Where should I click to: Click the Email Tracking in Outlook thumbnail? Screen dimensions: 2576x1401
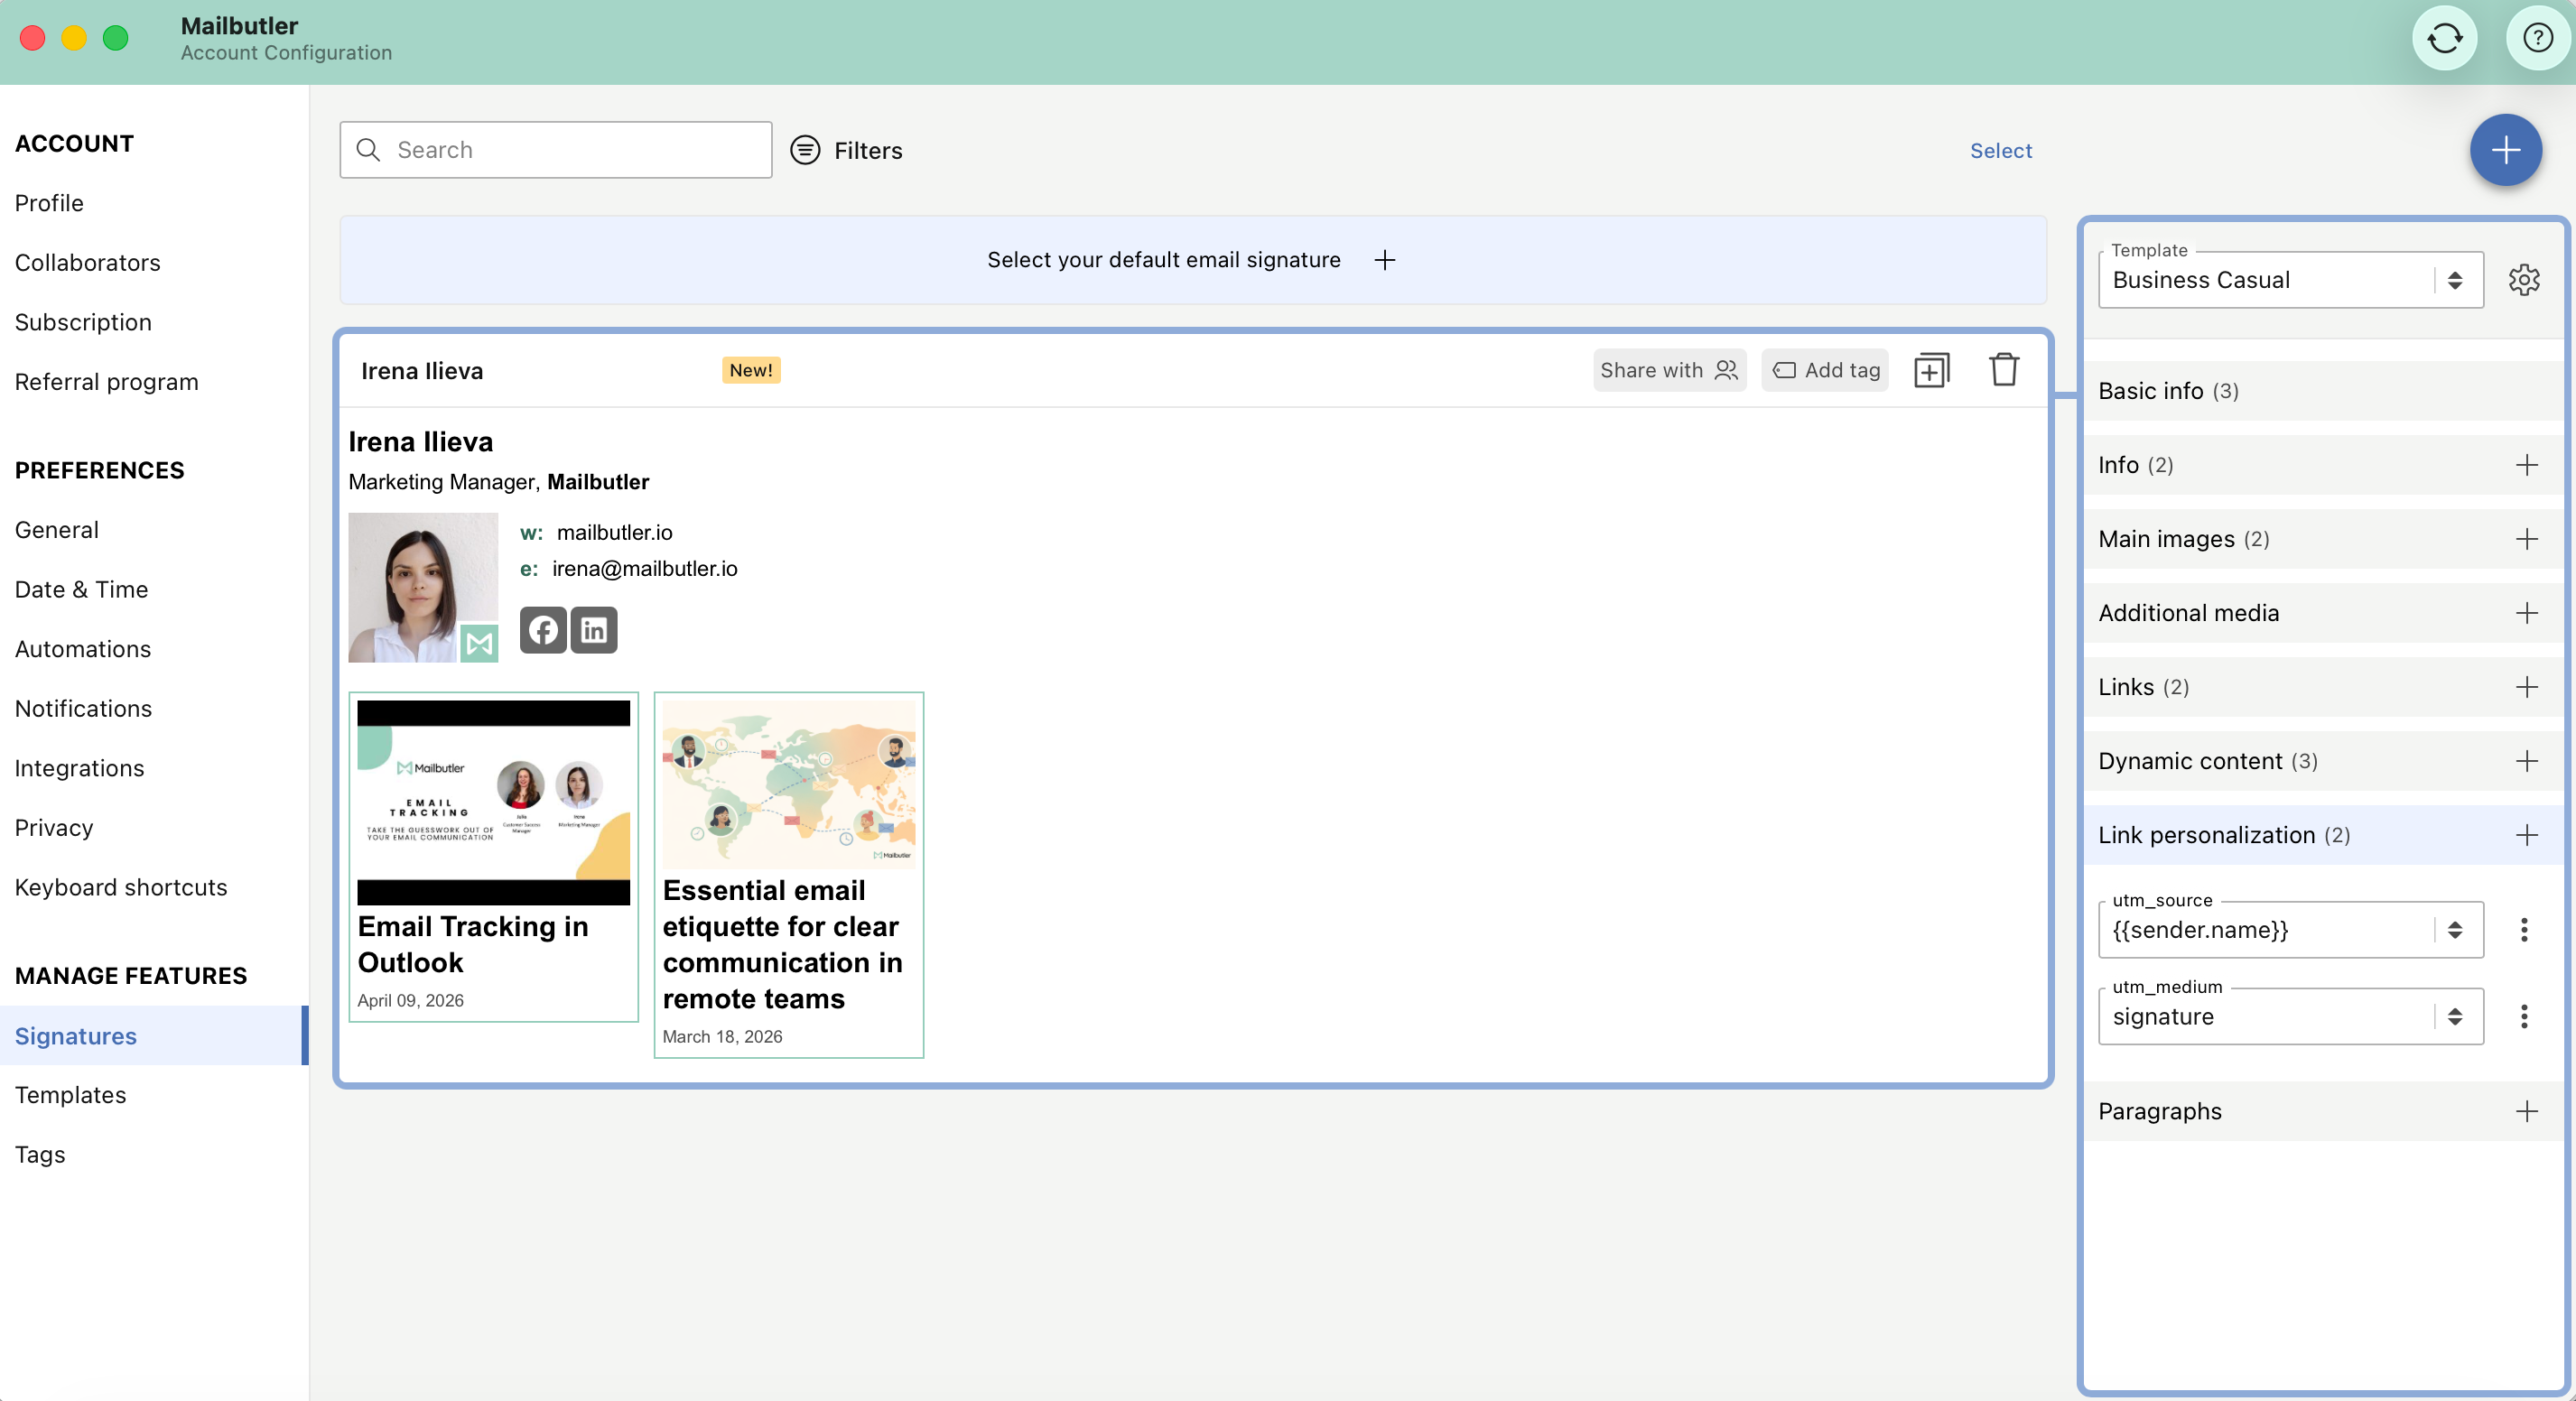[494, 802]
